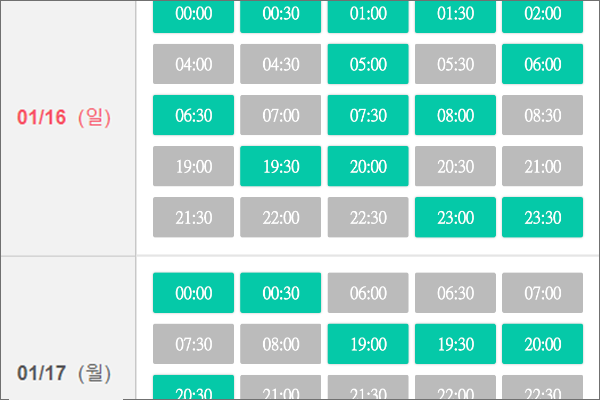Viewport: 600px width, 400px height.
Task: Pick the 01:30 time slot
Action: (454, 16)
